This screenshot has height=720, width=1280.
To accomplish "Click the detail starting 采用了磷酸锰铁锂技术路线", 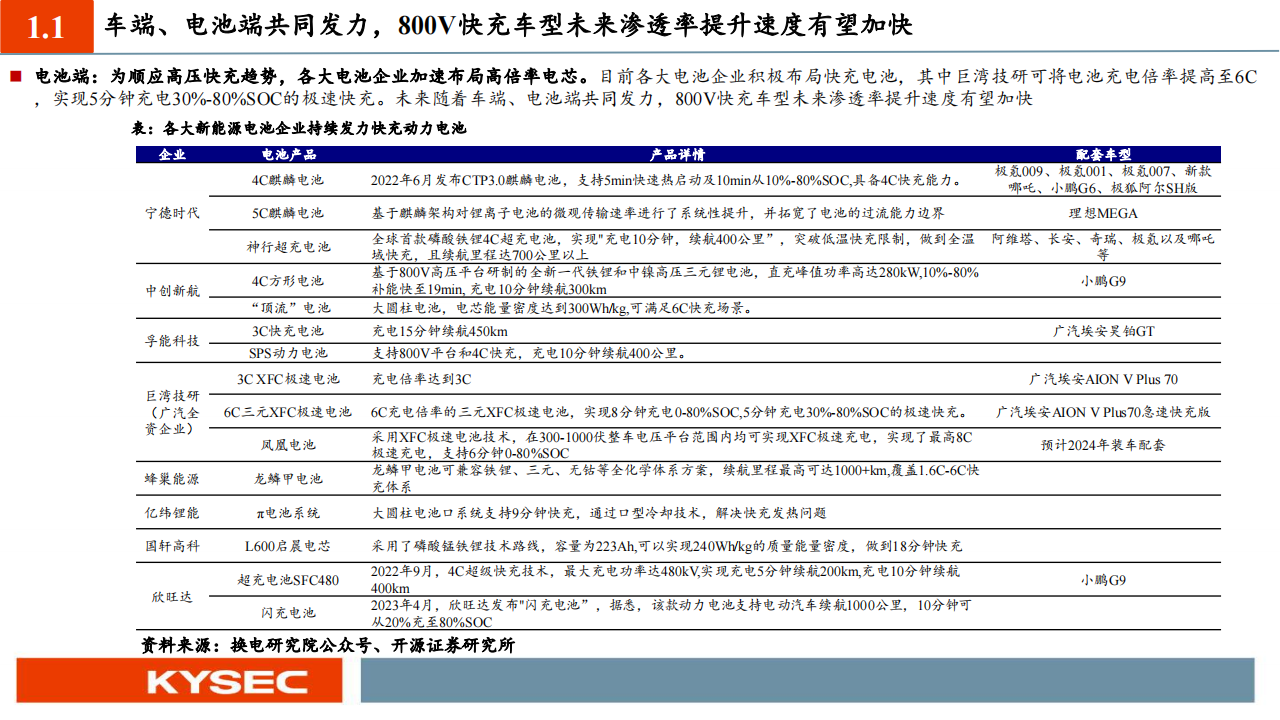I will 667,546.
